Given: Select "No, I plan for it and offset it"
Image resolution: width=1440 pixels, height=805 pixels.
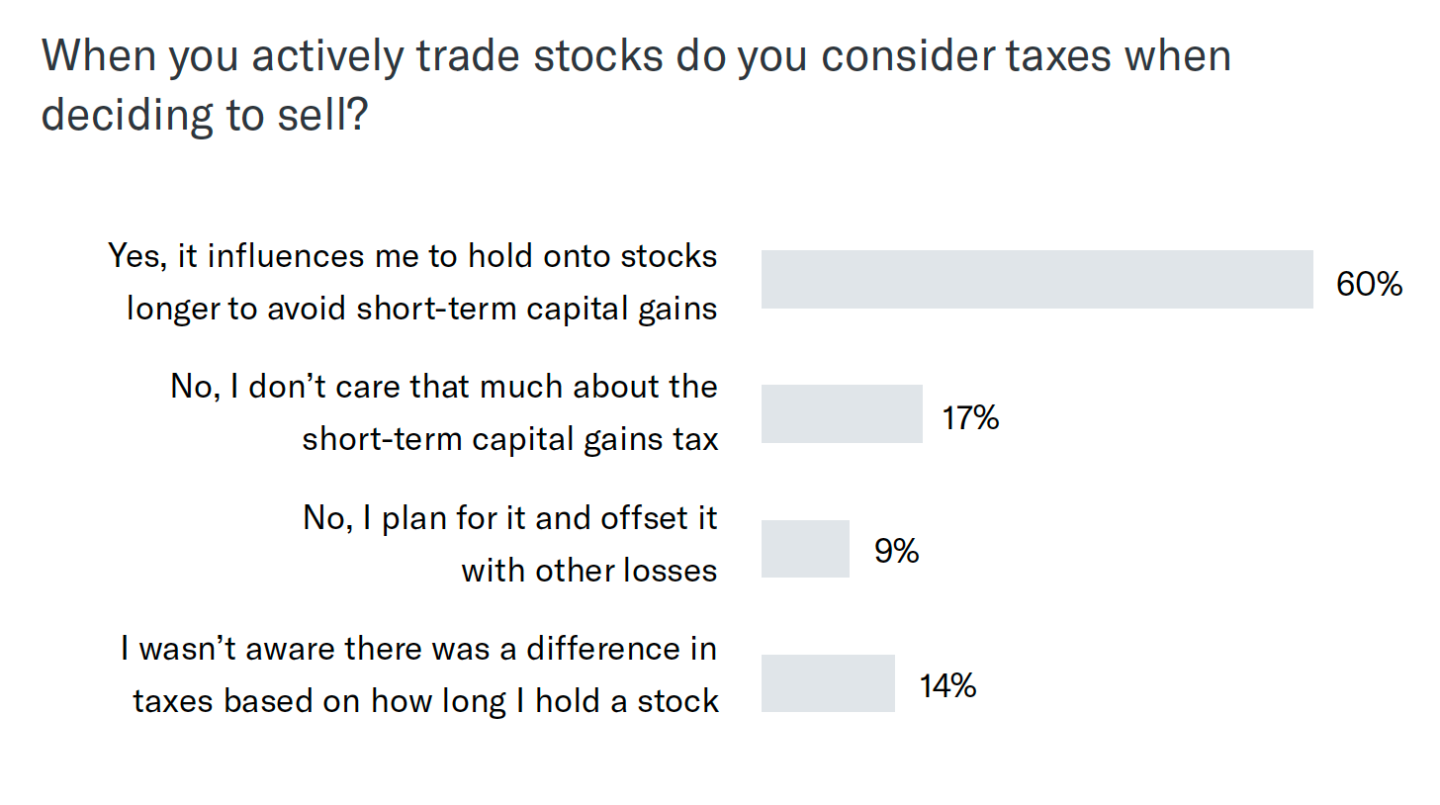Looking at the screenshot, I should click(510, 518).
